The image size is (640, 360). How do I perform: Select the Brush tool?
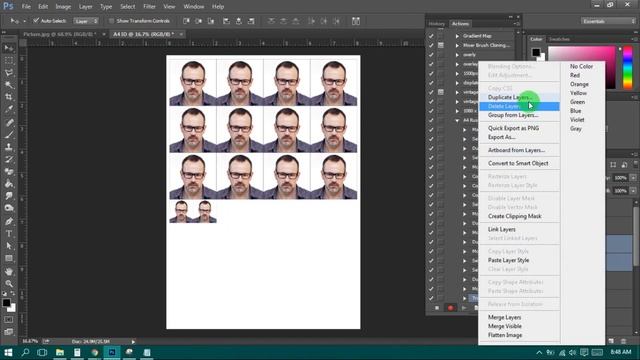tap(9, 135)
